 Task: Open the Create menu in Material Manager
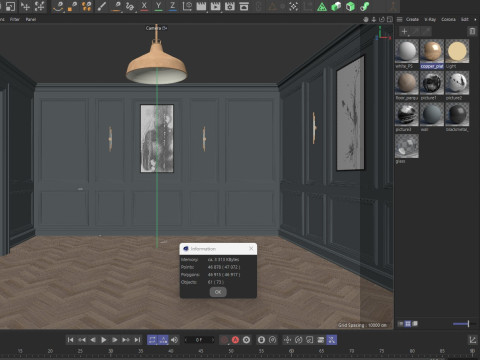(412, 19)
